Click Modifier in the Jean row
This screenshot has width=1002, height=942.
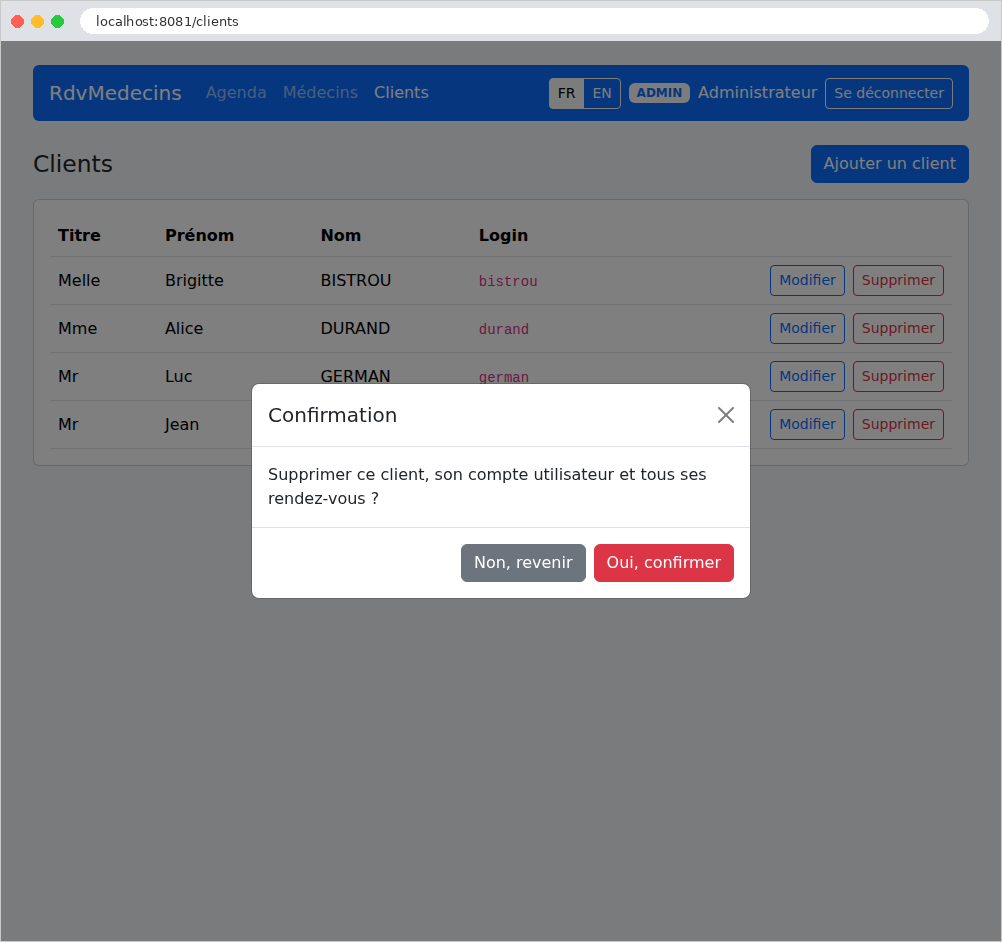tap(807, 424)
